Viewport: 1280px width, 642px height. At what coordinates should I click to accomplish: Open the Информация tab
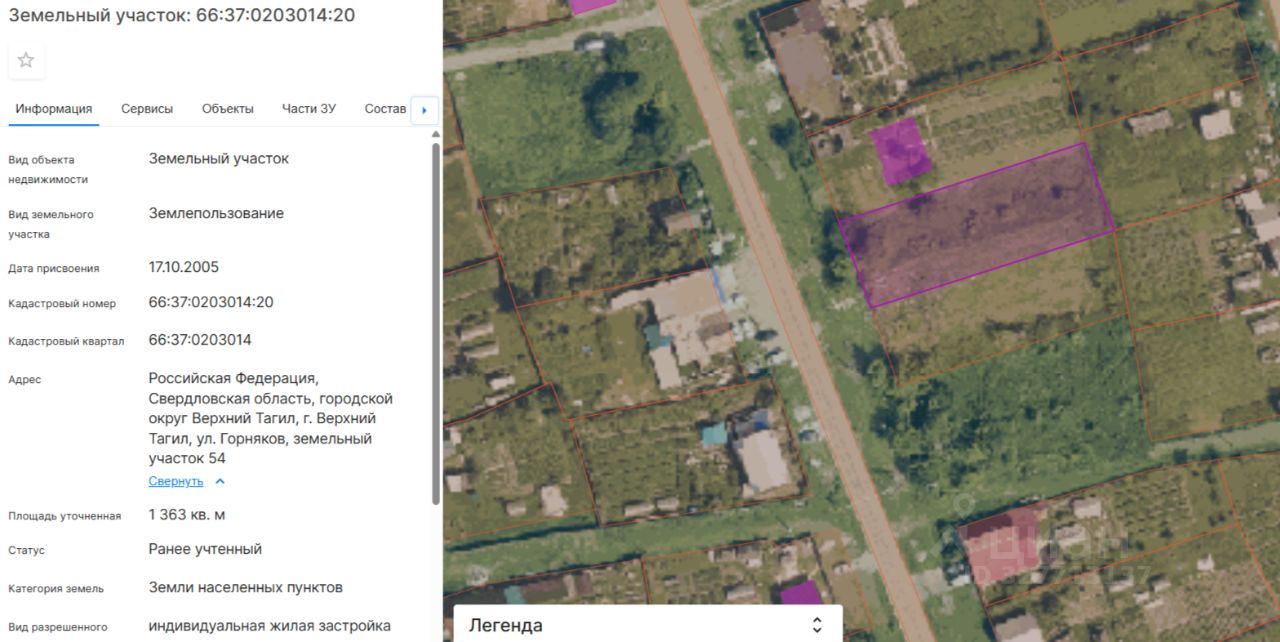click(54, 109)
